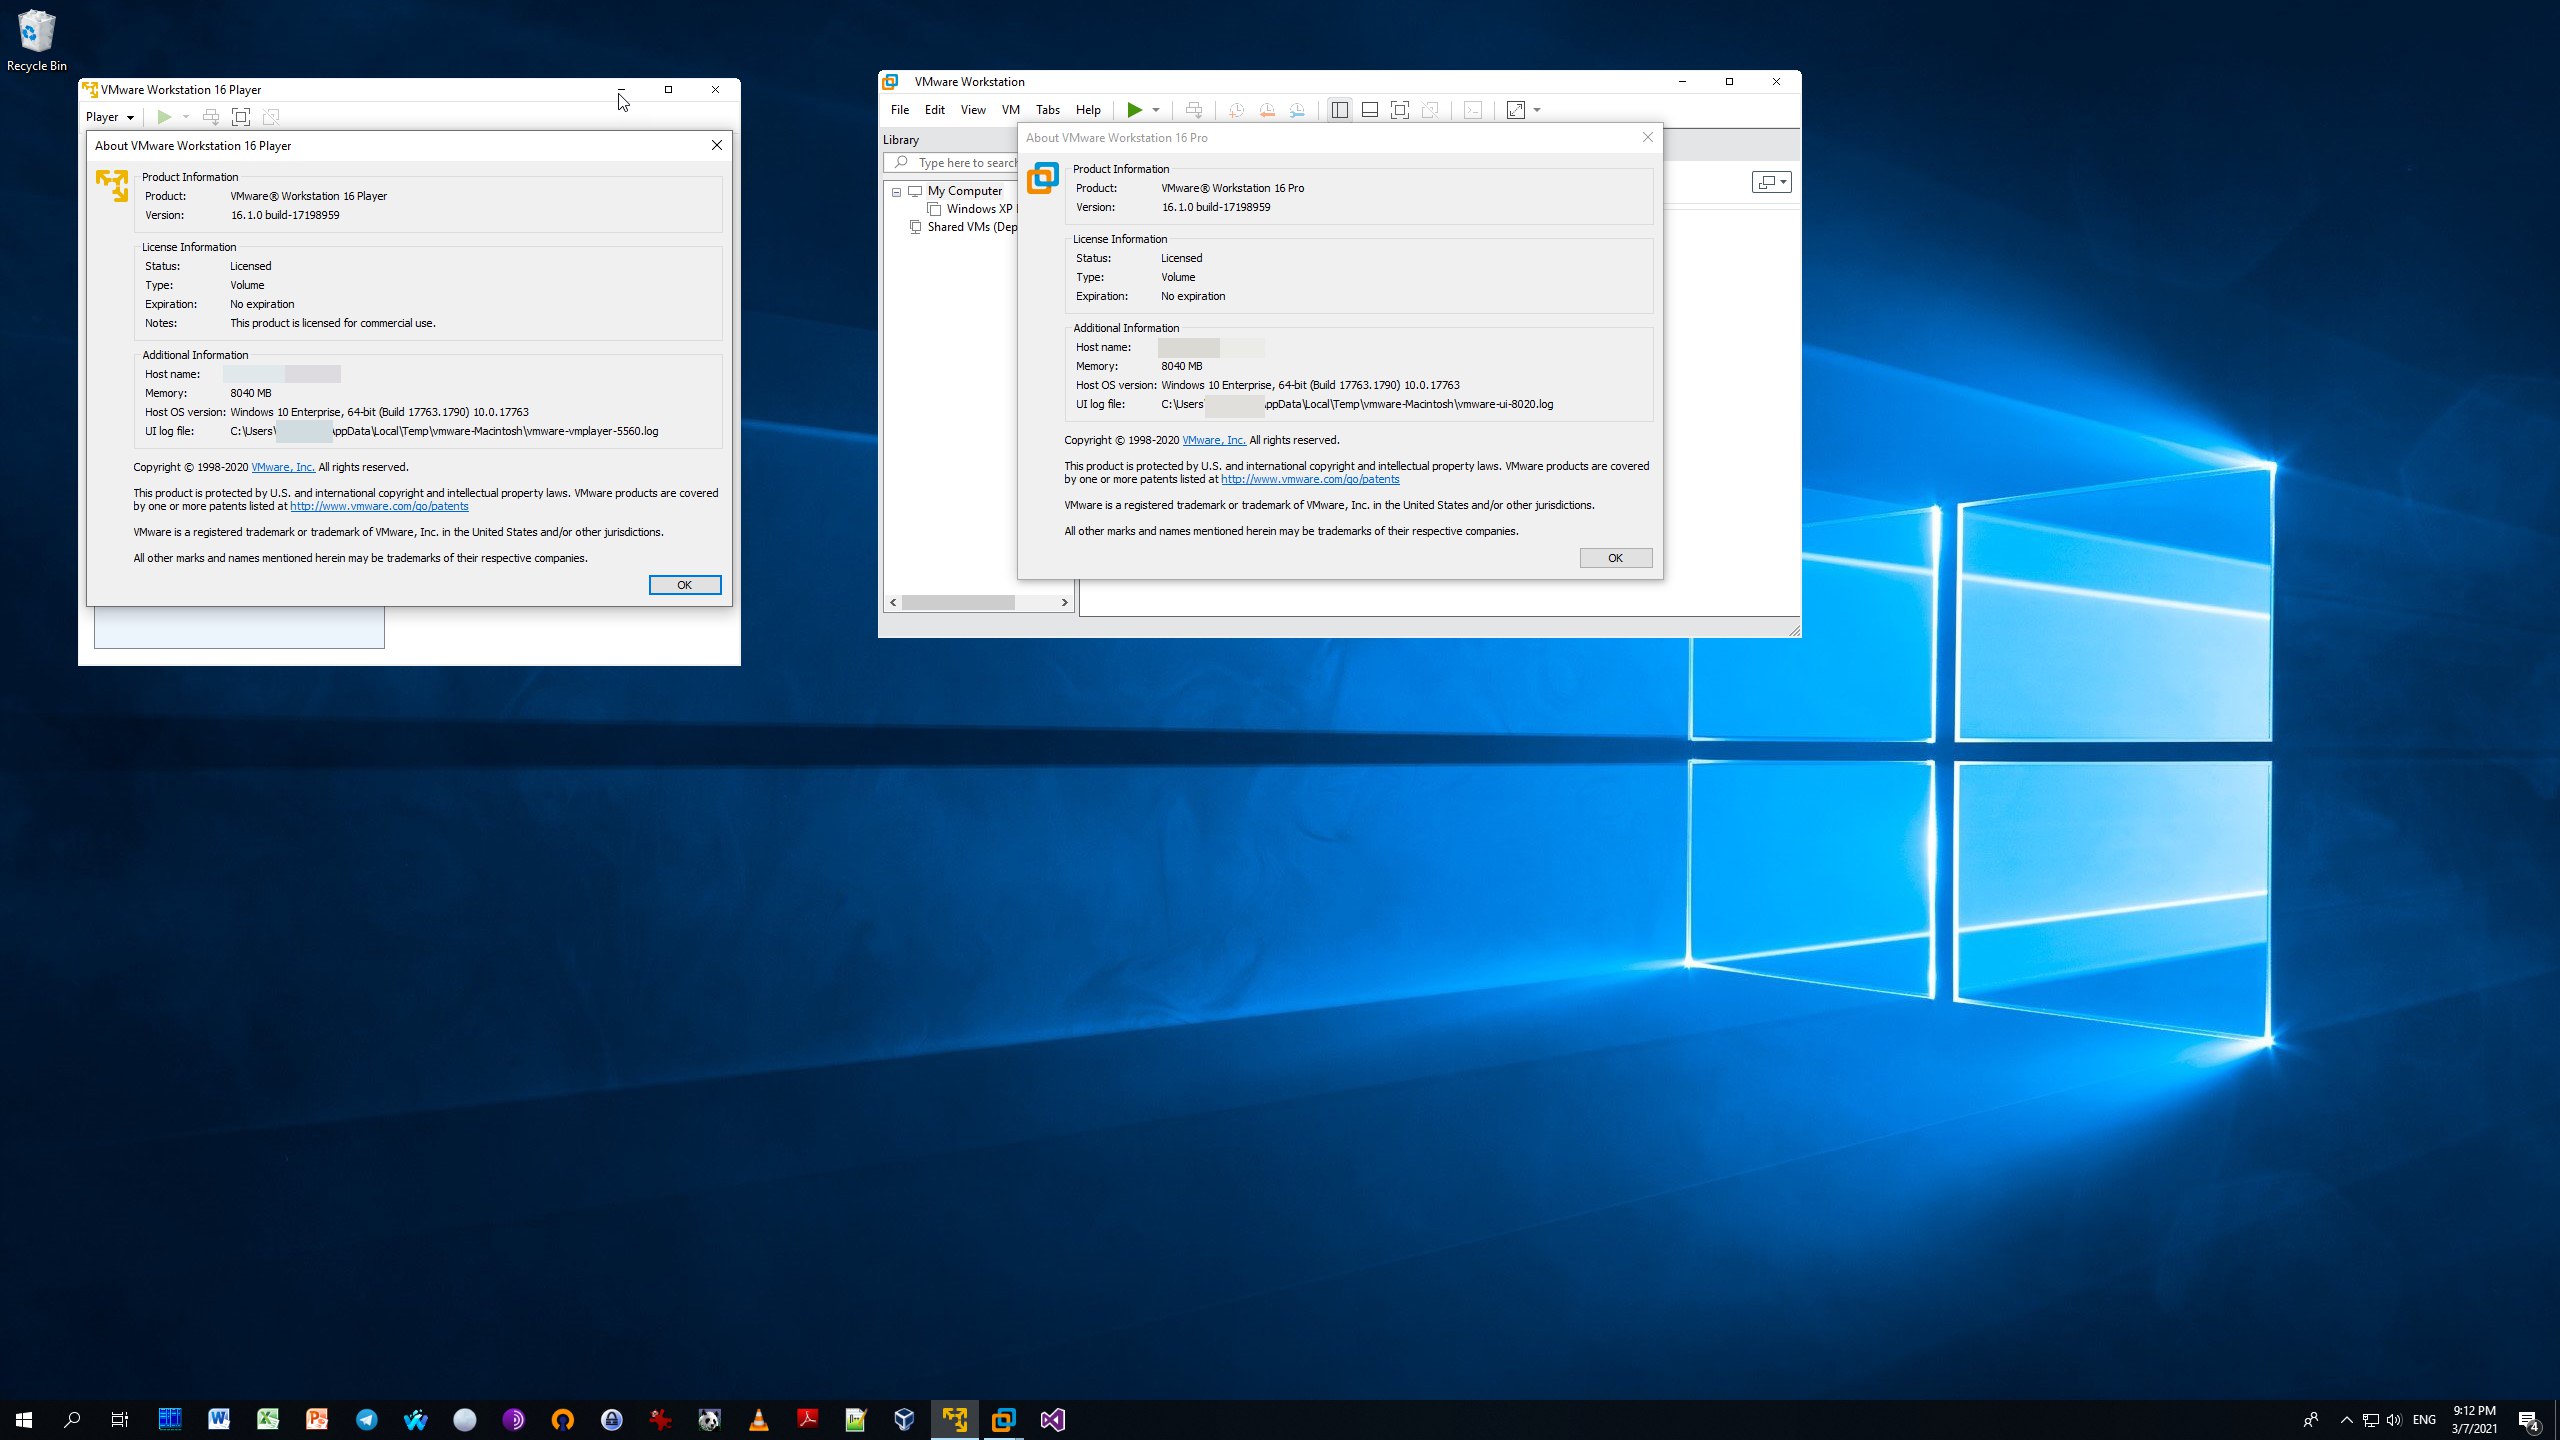Open the display switcher dropdown in Workstation
Viewport: 2560px width, 1440px height.
point(1771,182)
